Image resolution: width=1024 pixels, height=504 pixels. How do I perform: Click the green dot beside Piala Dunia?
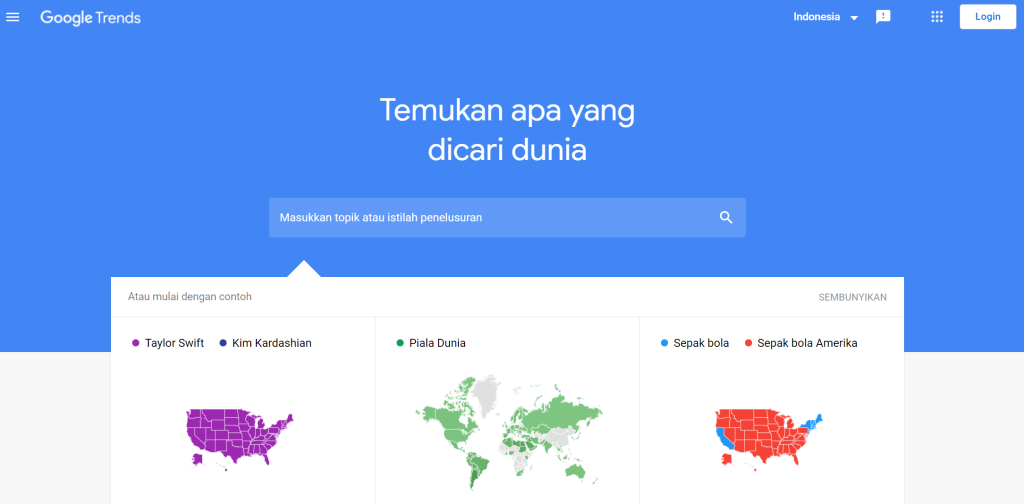[x=400, y=343]
